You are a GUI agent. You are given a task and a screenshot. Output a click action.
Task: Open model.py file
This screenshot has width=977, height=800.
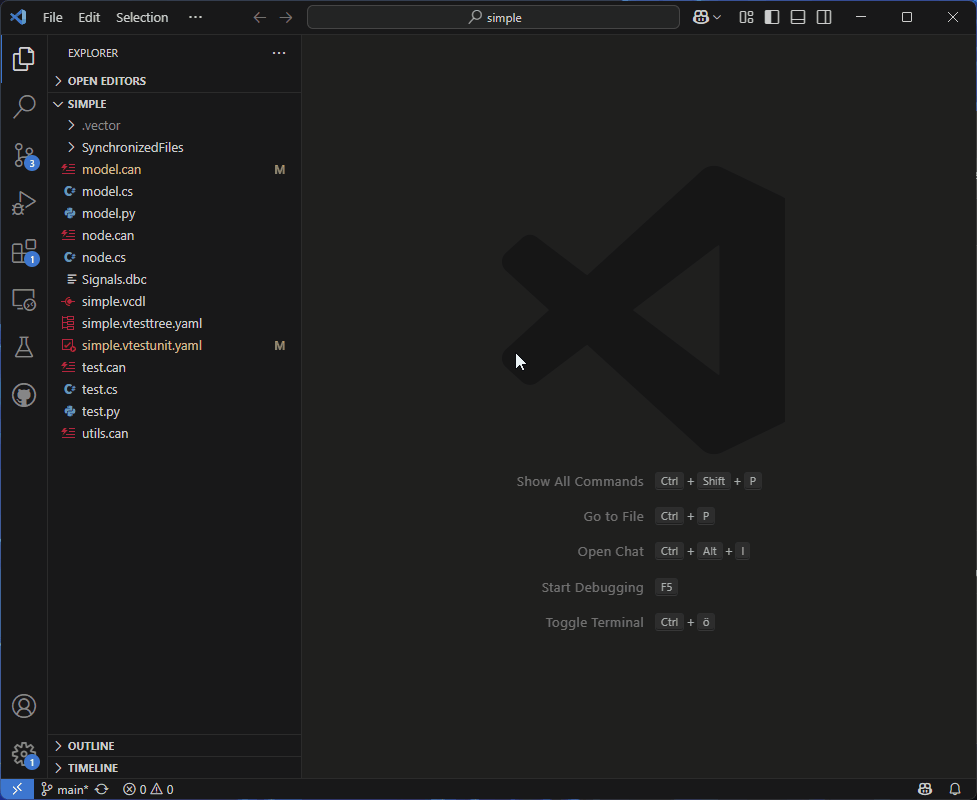coord(174,214)
